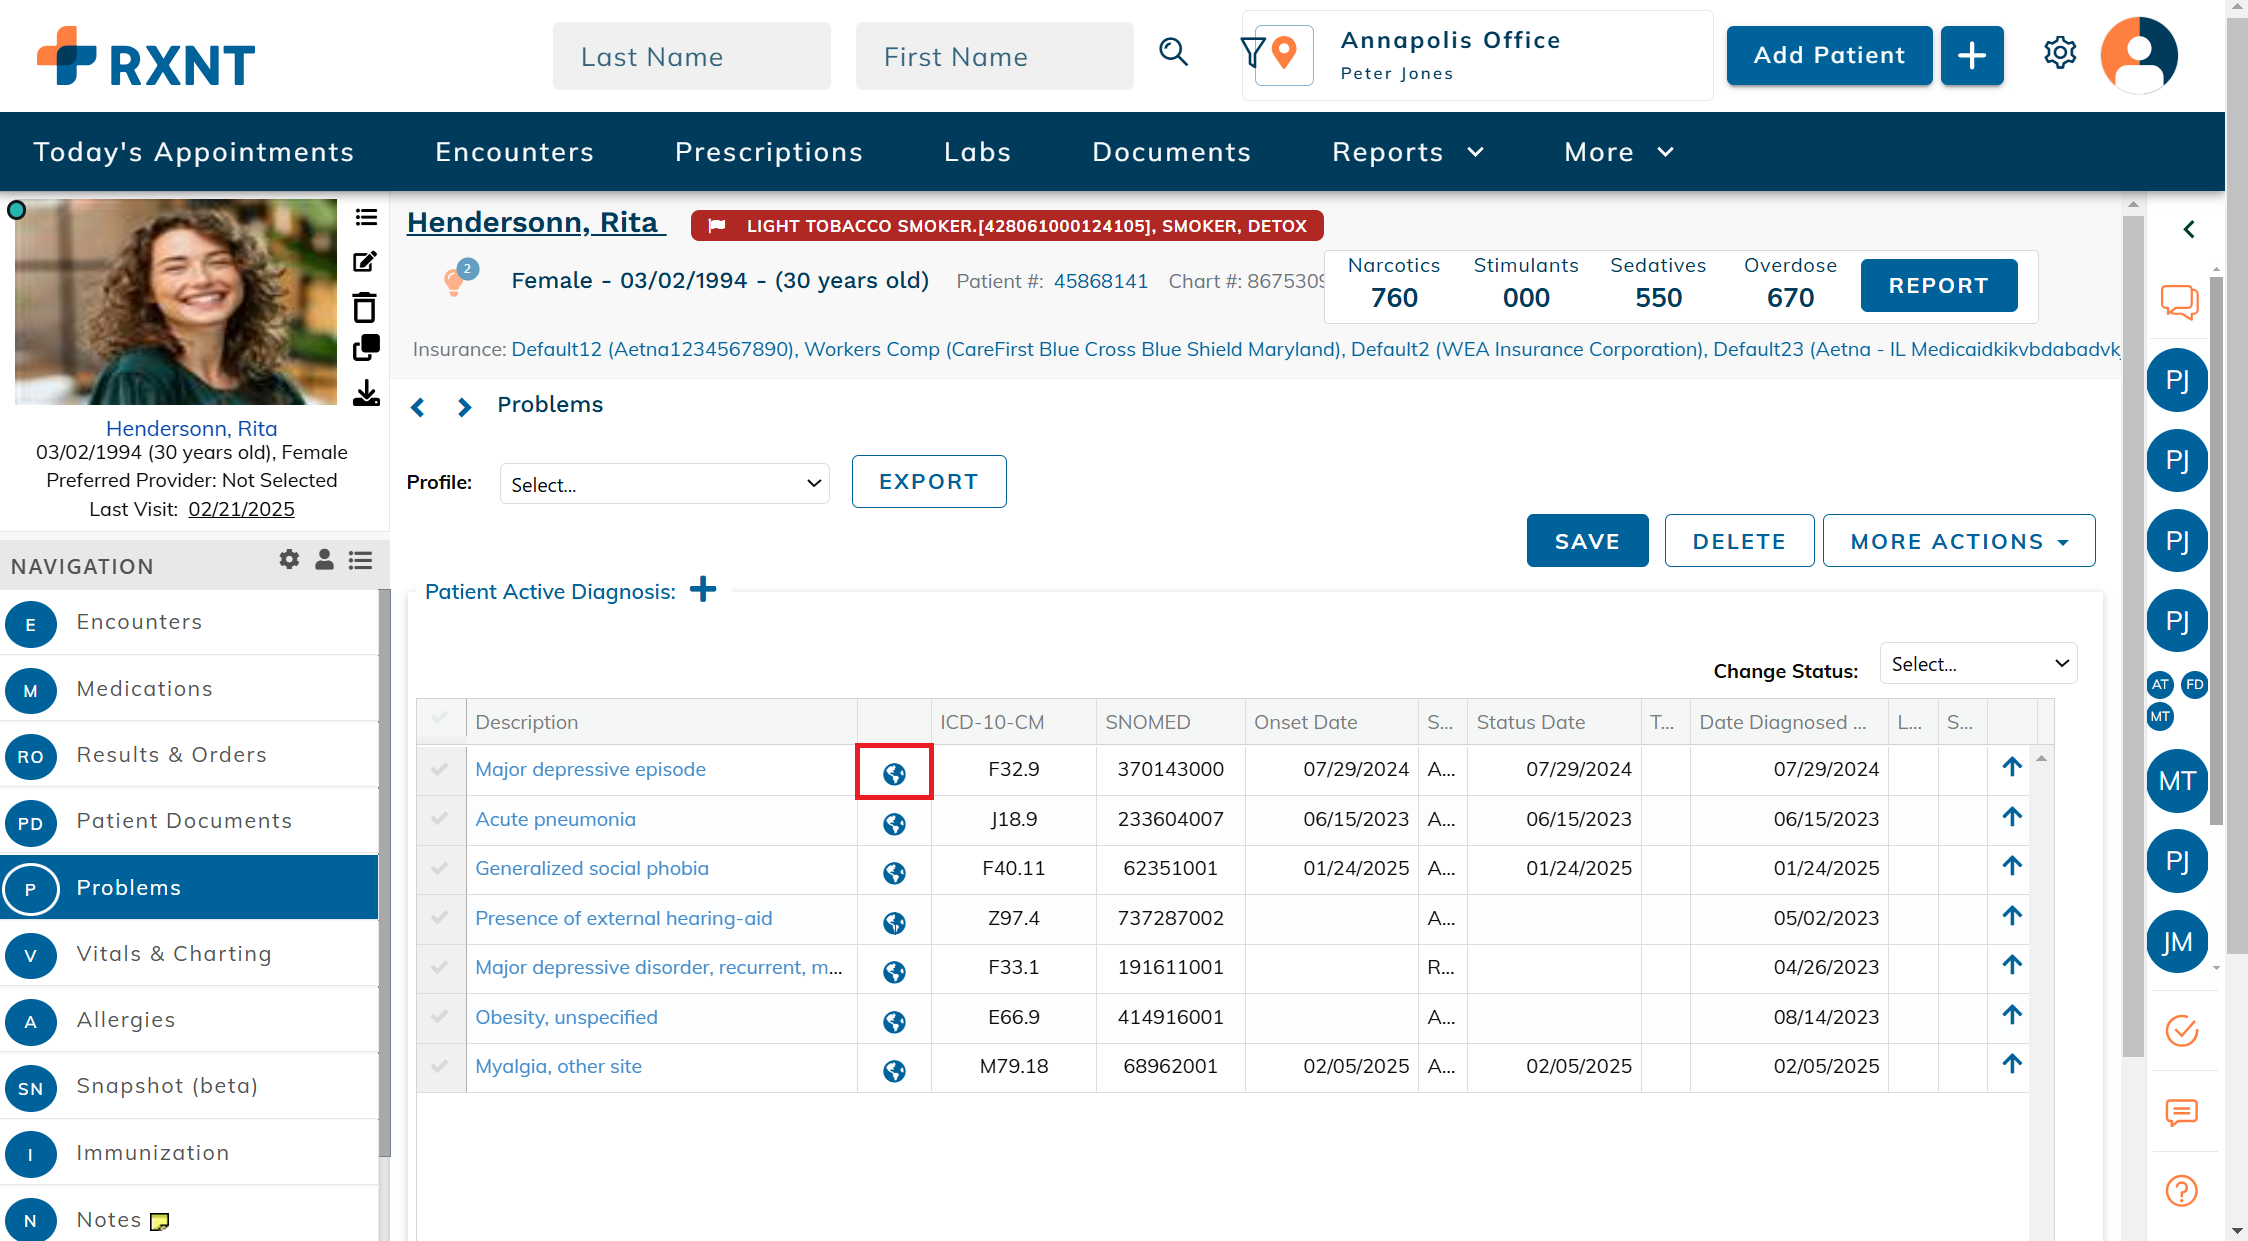Open Today's Appointments tab

point(193,152)
